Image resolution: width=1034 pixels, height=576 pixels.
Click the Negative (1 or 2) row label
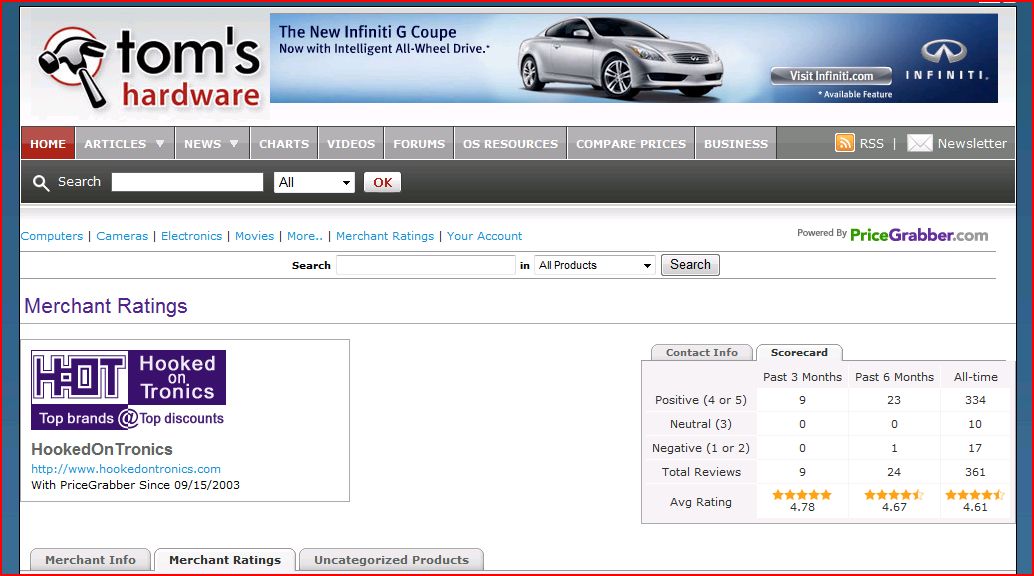pyautogui.click(x=700, y=448)
